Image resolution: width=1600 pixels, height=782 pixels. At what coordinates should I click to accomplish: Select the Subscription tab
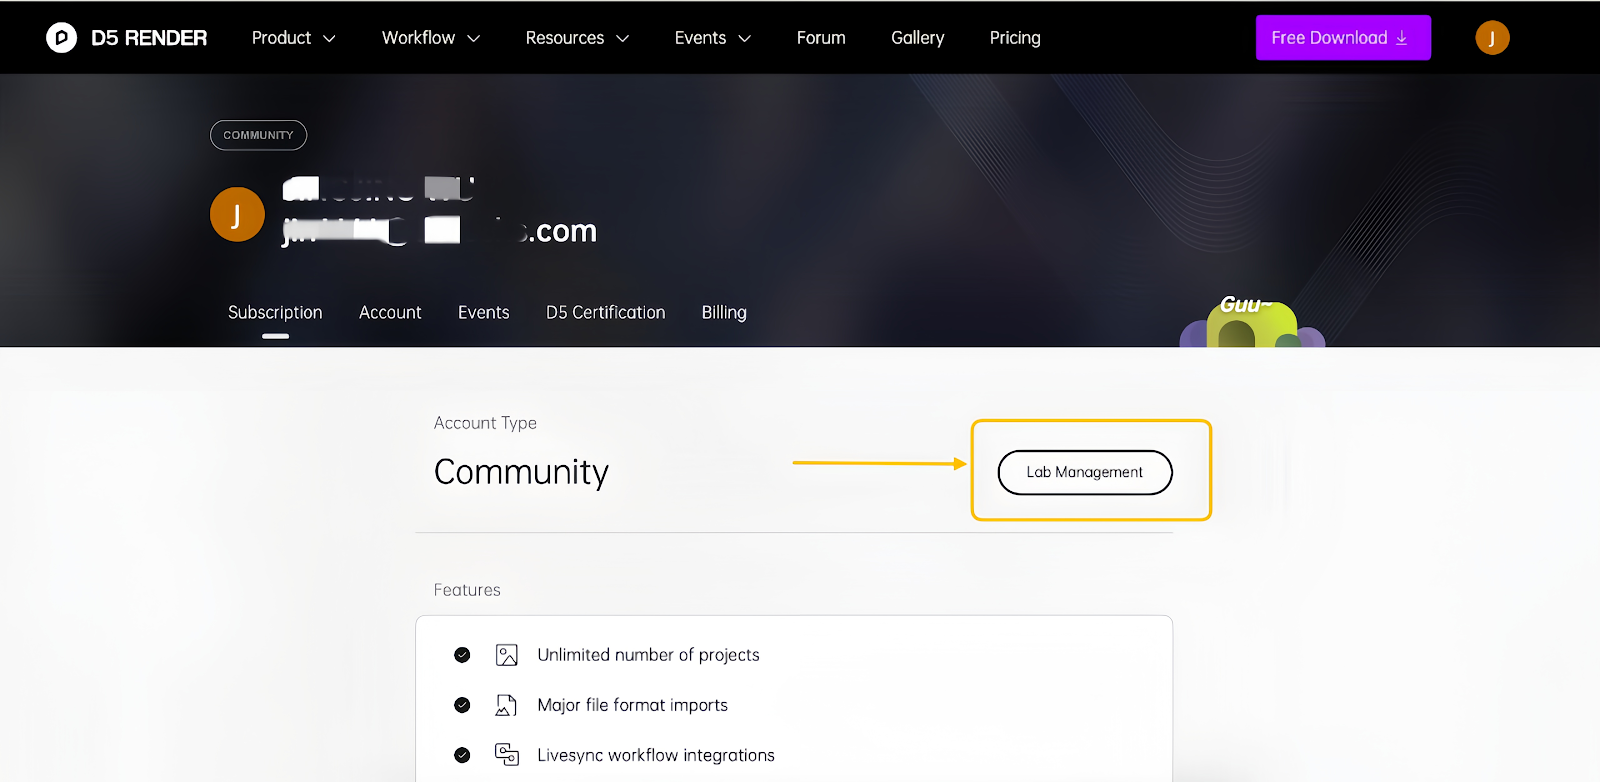(275, 313)
